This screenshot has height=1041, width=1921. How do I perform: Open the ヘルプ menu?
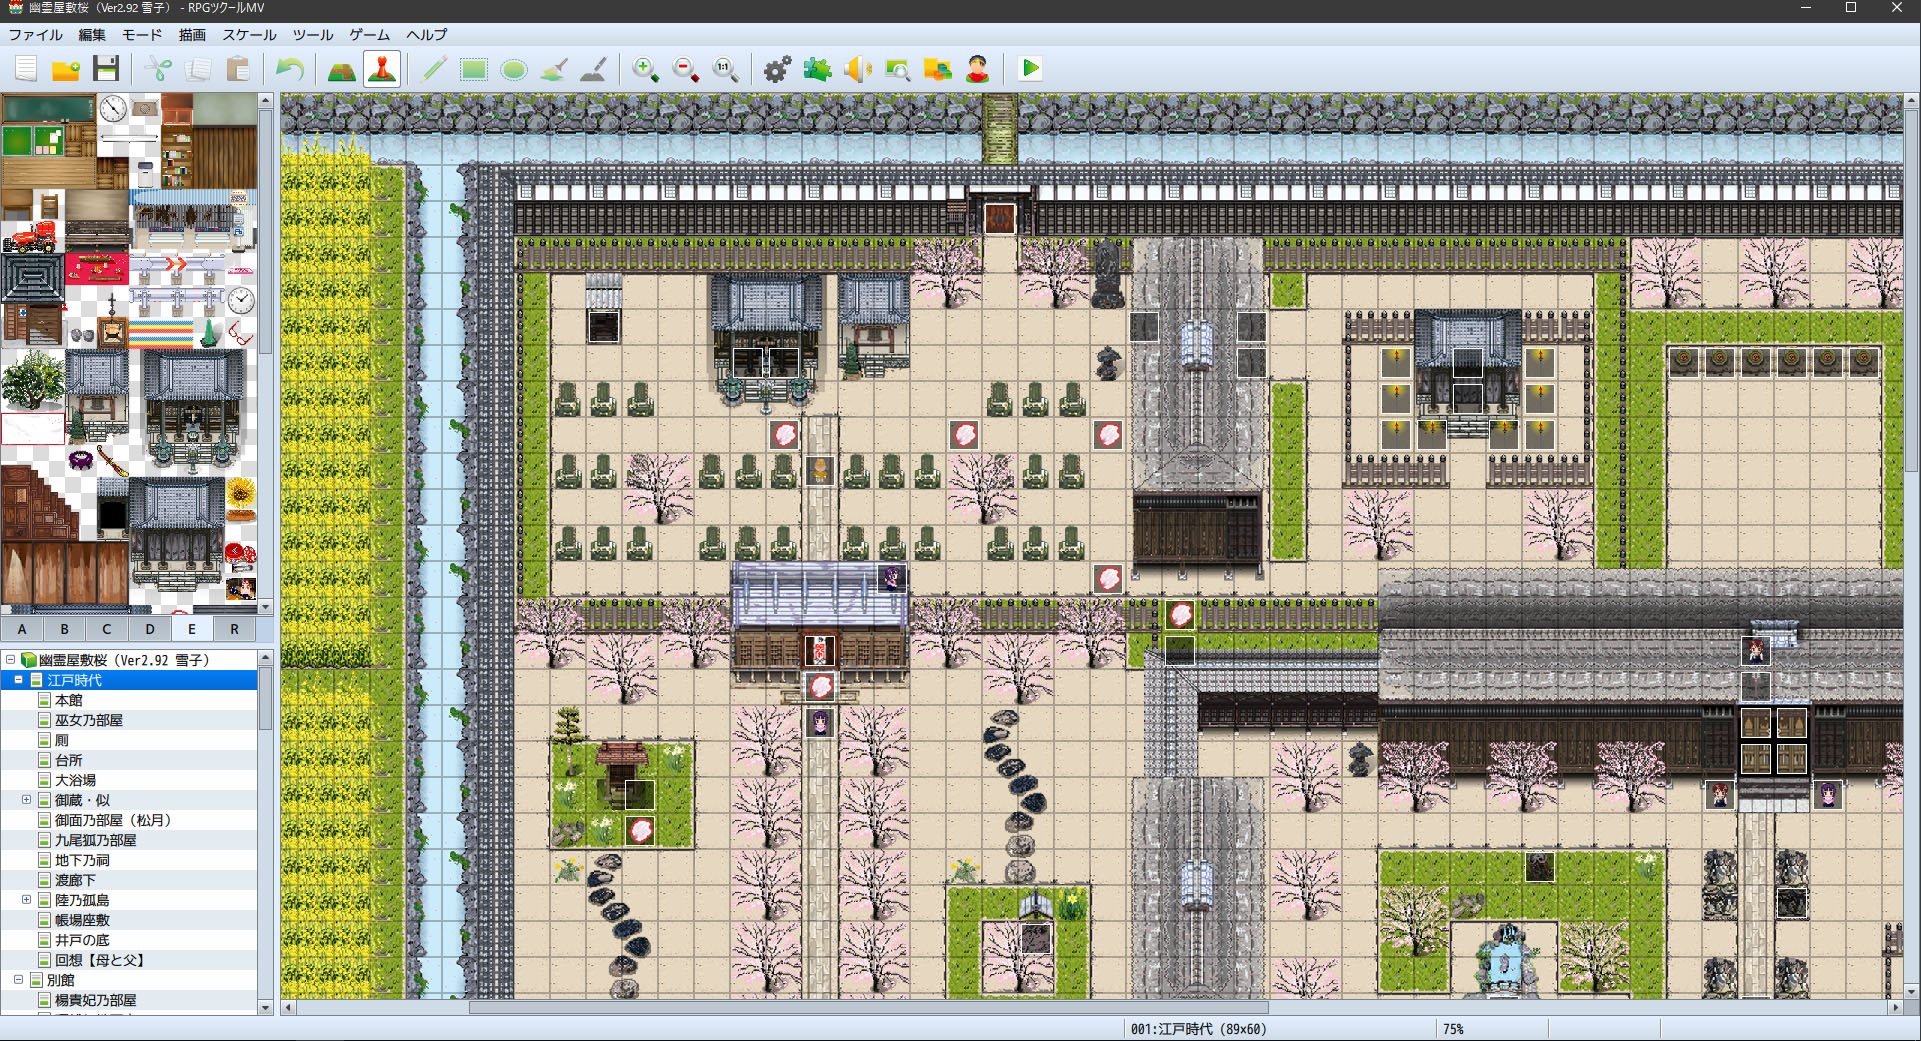click(x=427, y=35)
